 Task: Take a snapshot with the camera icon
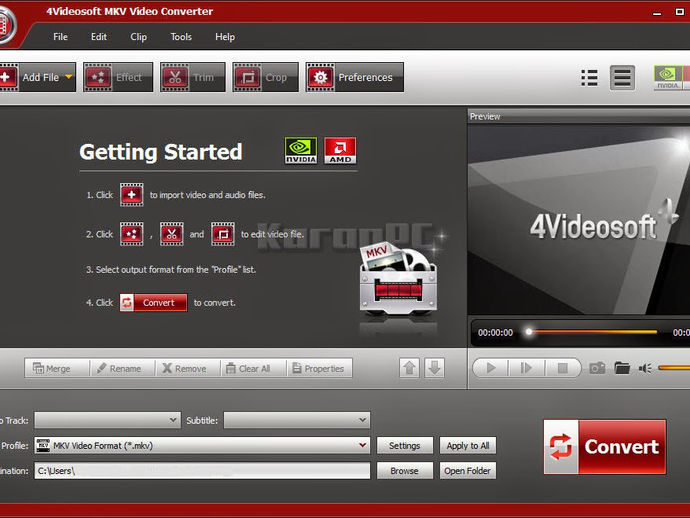(597, 368)
